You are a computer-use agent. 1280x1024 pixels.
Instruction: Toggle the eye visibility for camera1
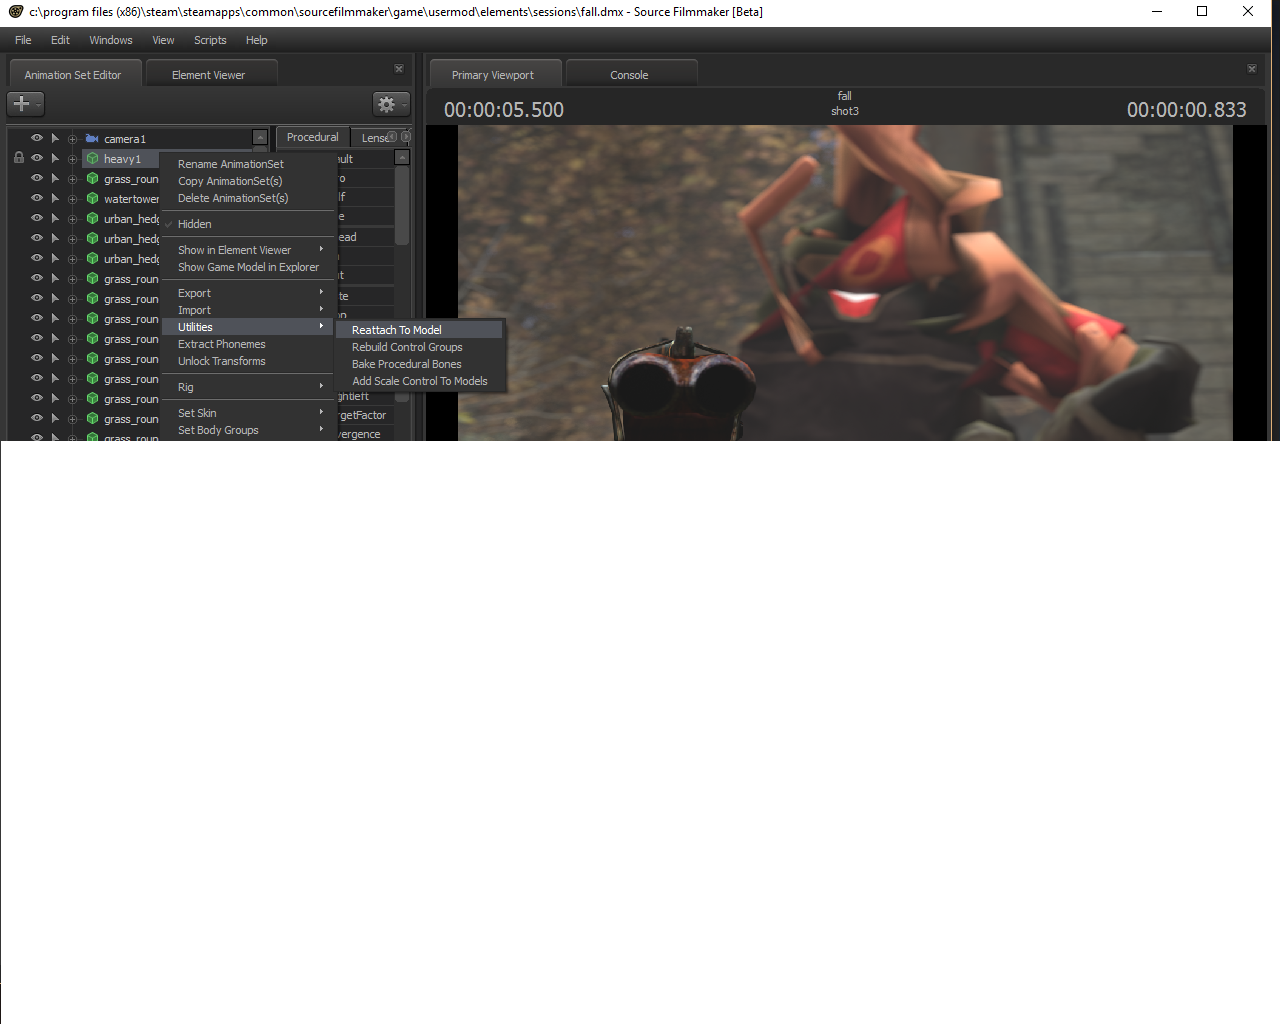coord(37,138)
